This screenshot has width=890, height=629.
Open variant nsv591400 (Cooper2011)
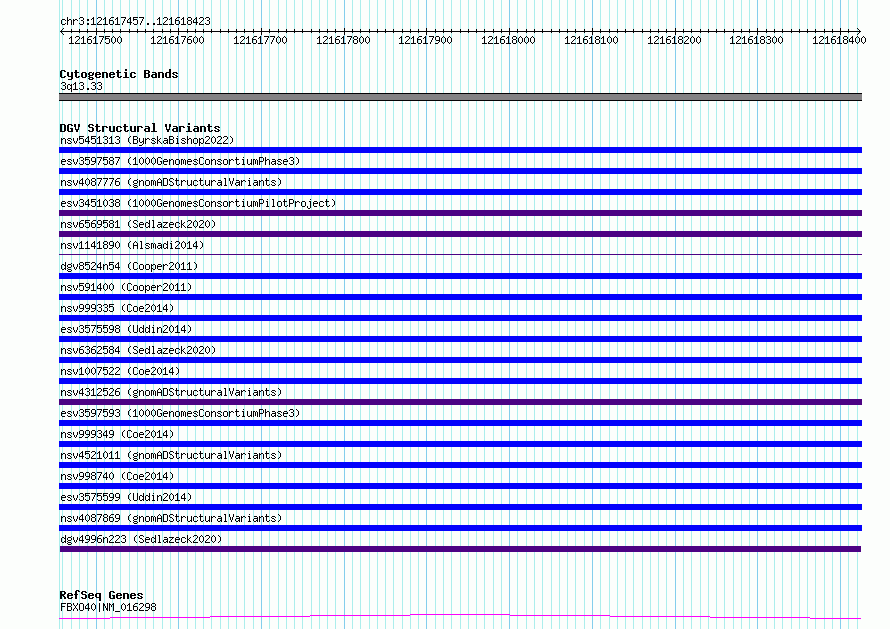click(126, 287)
